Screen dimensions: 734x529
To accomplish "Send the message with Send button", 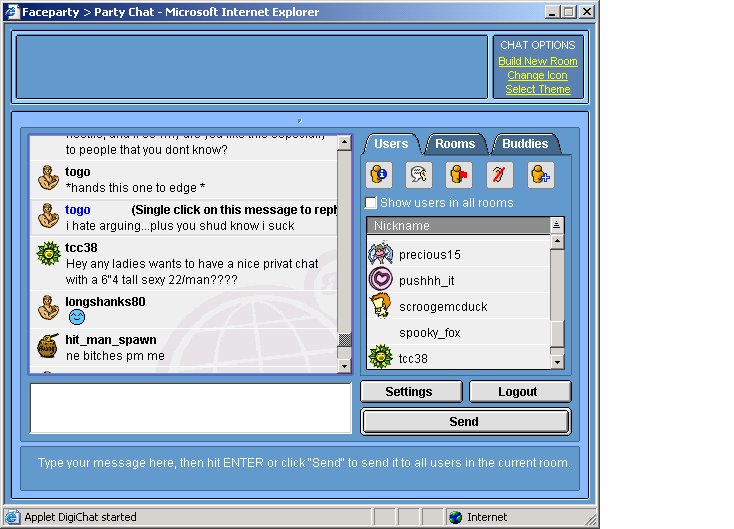I will click(465, 422).
